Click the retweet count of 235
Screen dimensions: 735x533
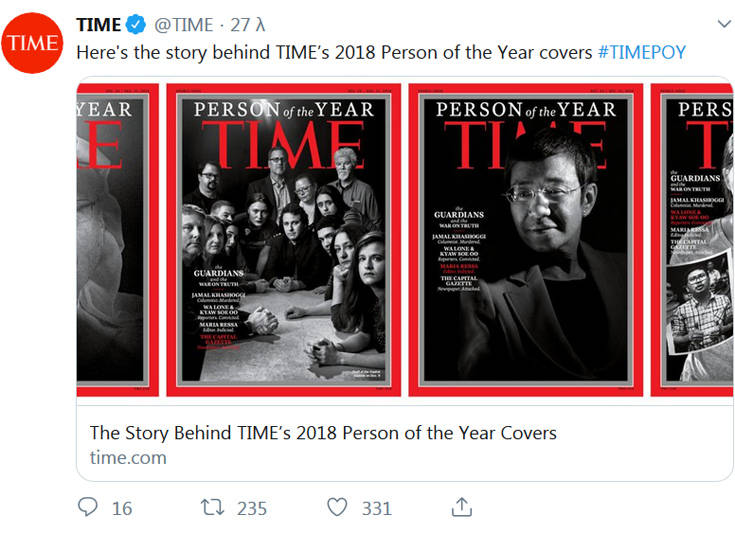coord(252,509)
